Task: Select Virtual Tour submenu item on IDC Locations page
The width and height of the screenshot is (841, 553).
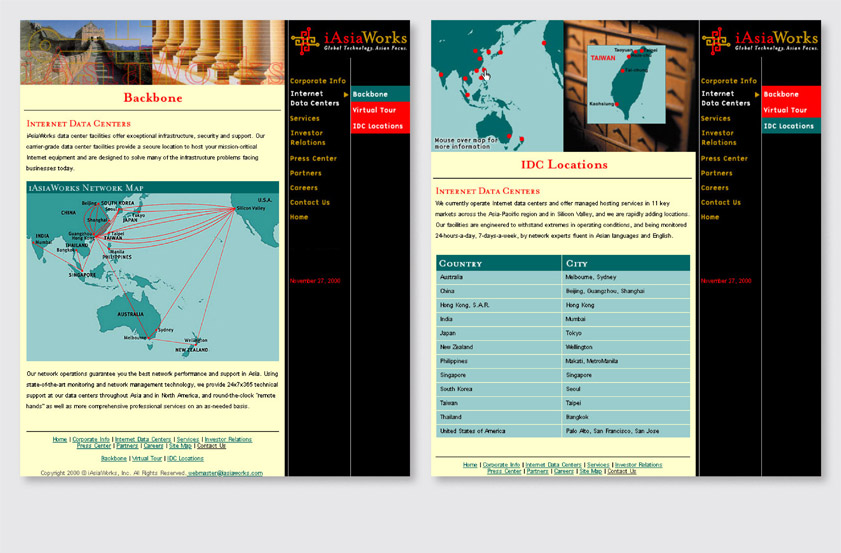Action: click(x=791, y=110)
